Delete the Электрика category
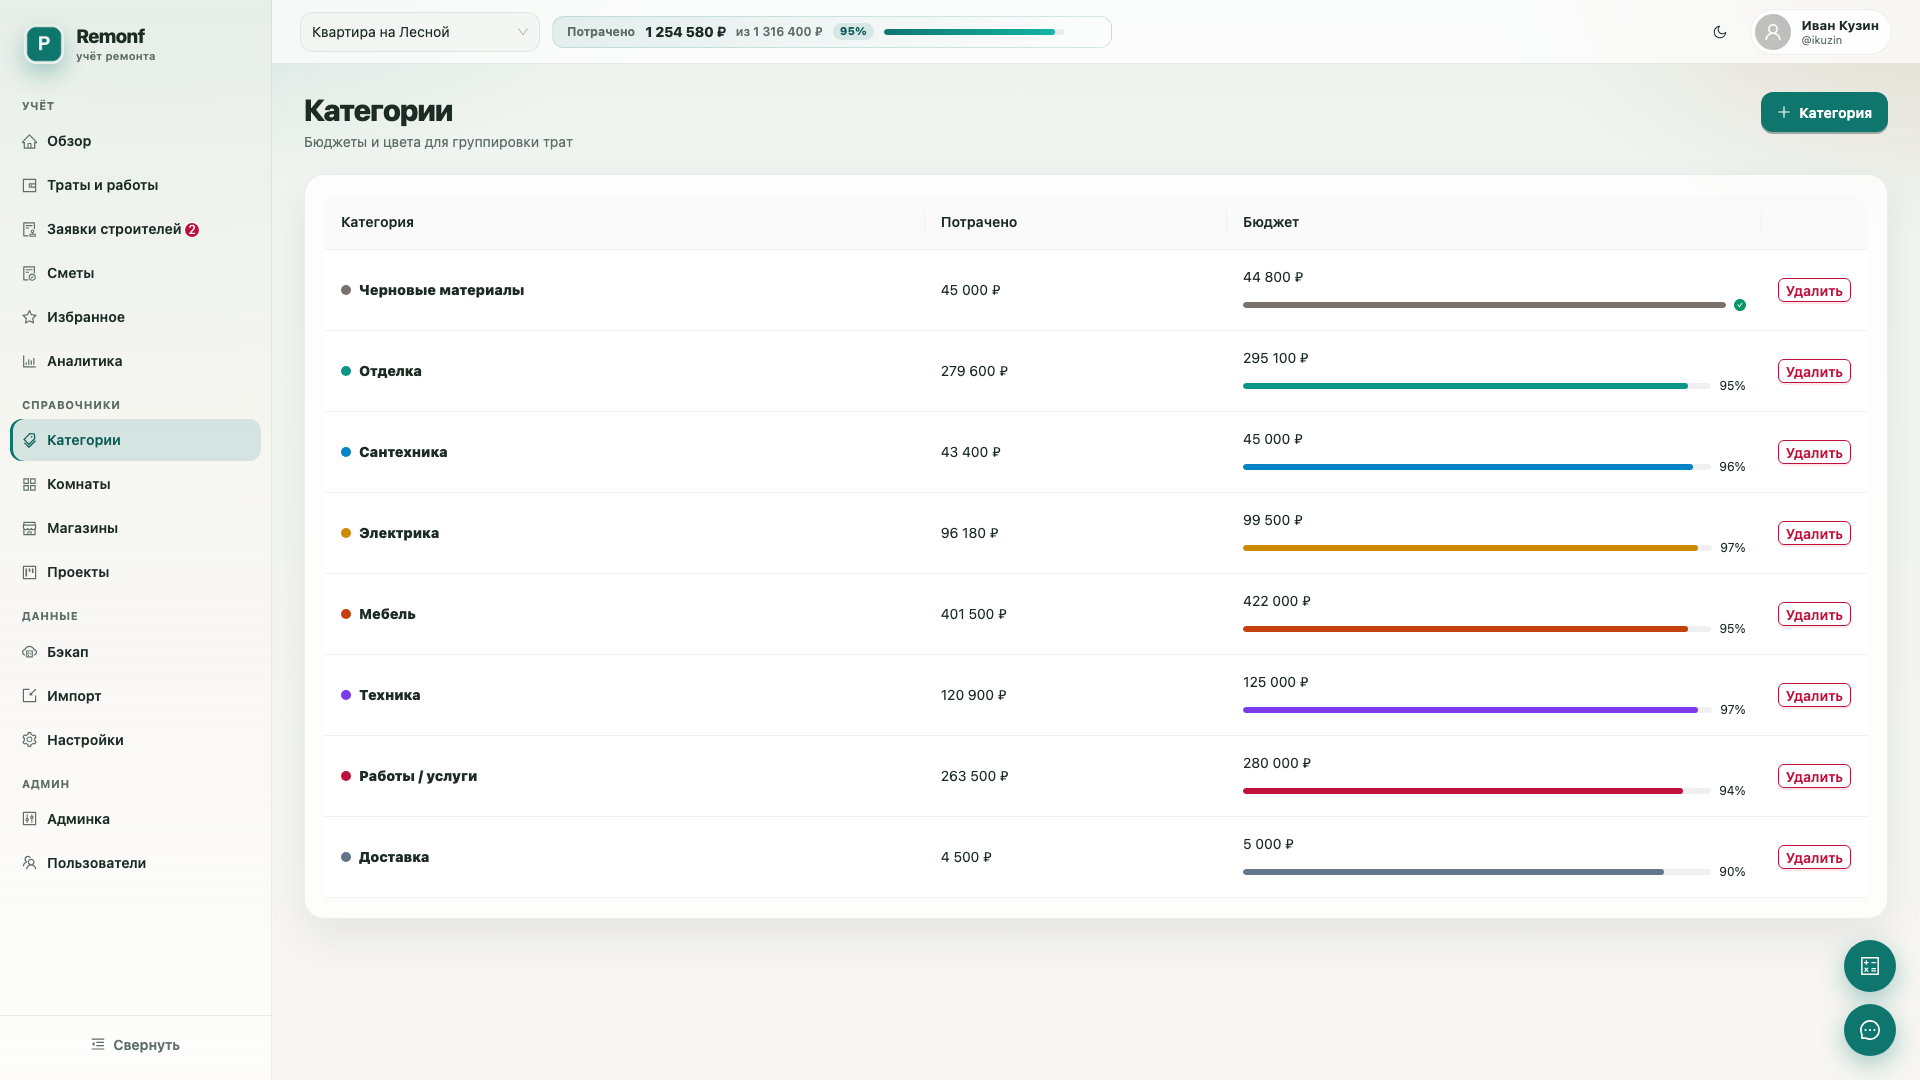 [1814, 533]
